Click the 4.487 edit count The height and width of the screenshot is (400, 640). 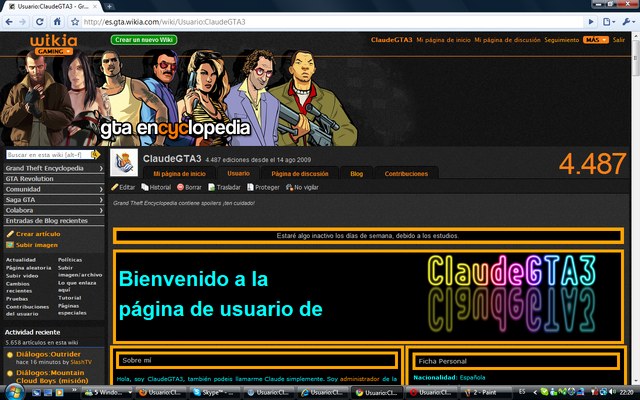(592, 164)
